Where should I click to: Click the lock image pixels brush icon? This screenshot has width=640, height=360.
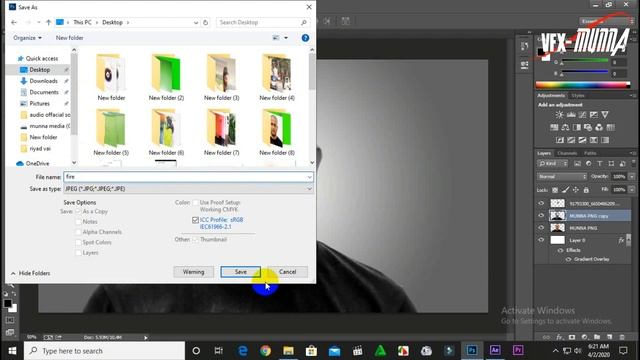[565, 190]
